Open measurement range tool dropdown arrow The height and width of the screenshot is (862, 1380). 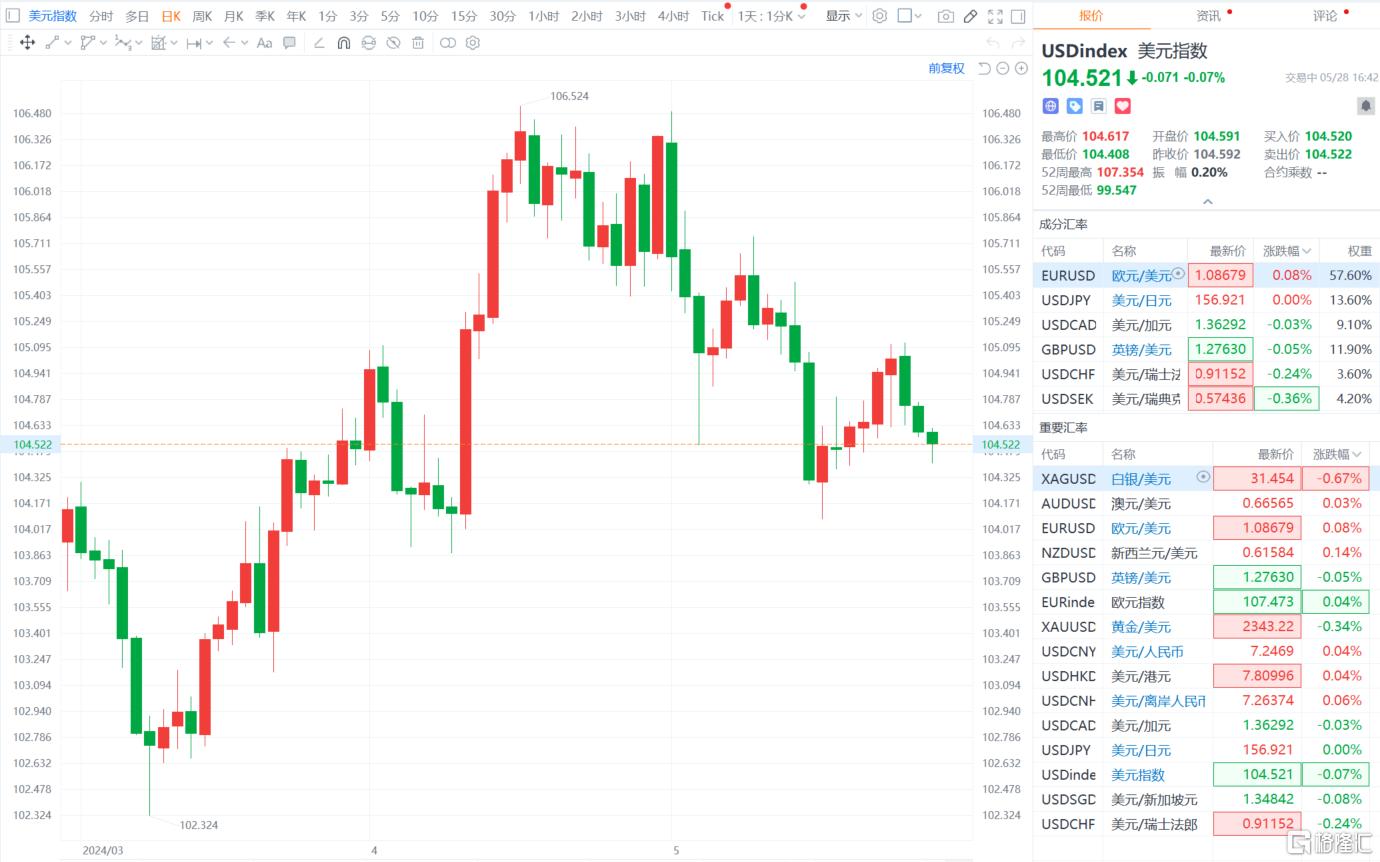[x=209, y=43]
